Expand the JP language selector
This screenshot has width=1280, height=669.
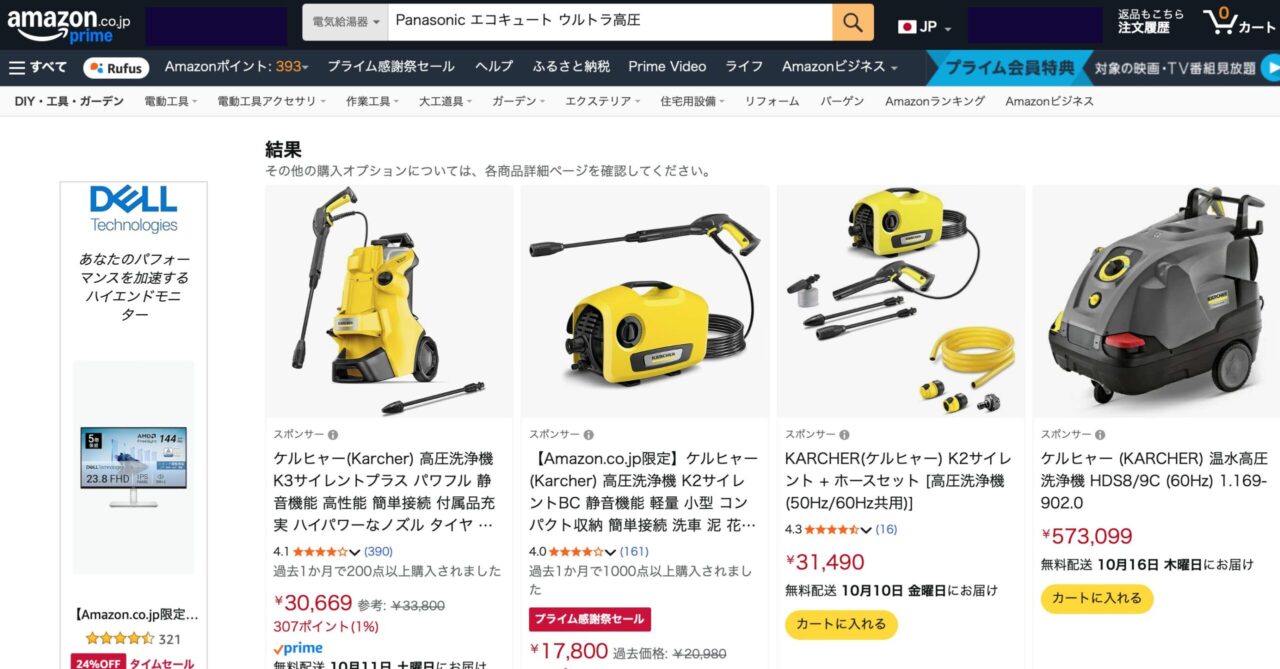(925, 26)
